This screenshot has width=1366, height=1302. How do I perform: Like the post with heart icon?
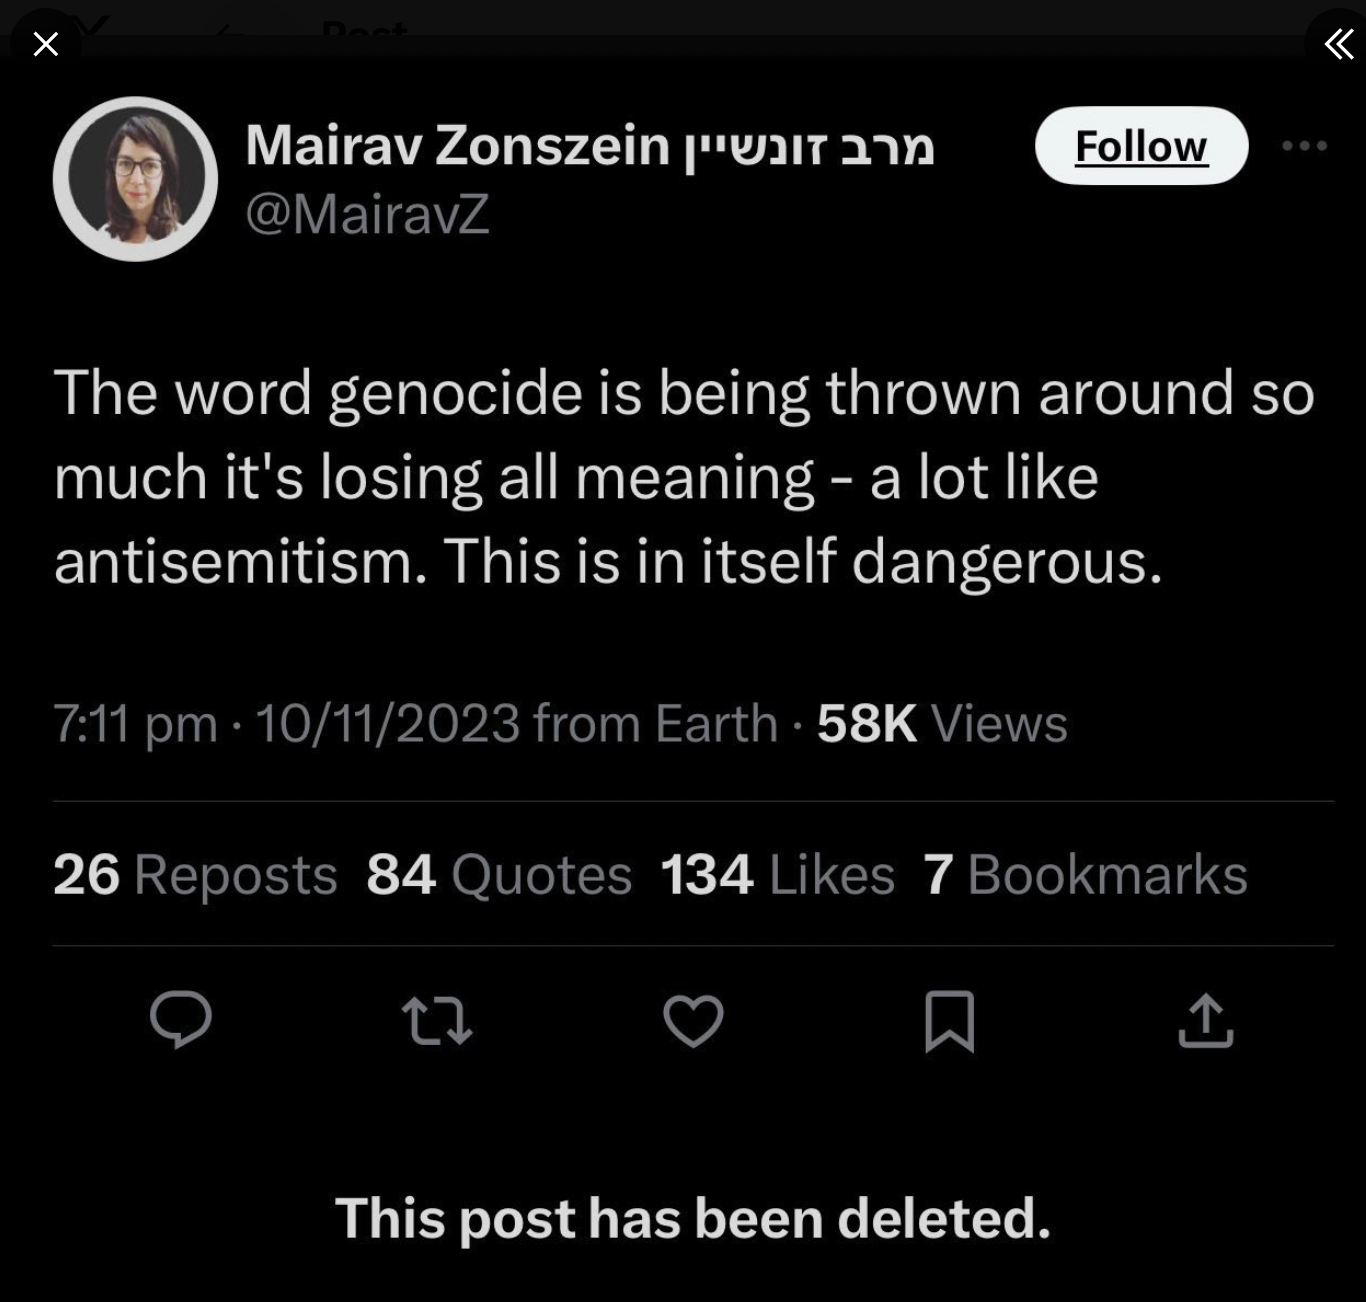[x=693, y=1020]
